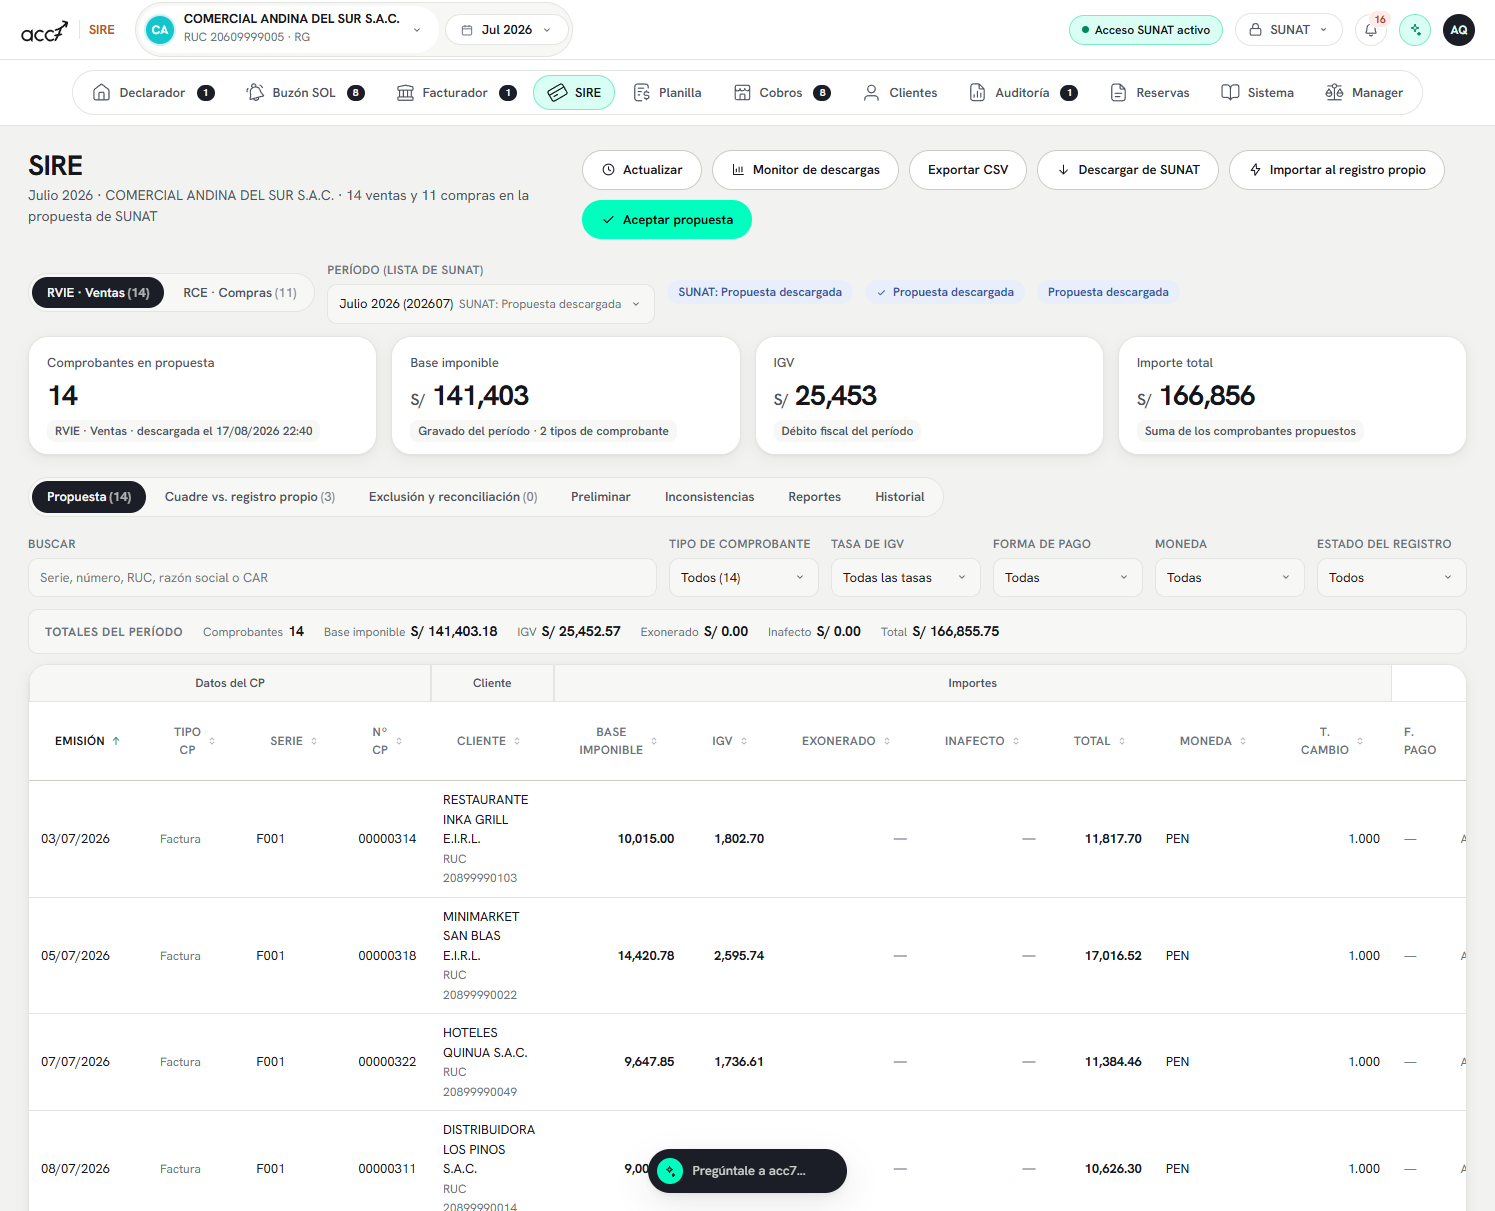Switch to RCE · Compras (11)
Viewport: 1495px width, 1211px height.
(240, 293)
